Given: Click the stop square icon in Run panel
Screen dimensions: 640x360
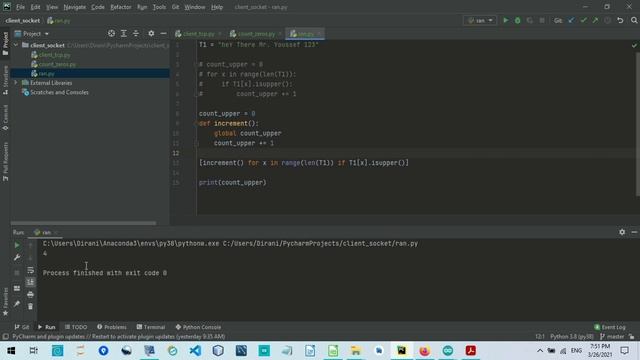Looking at the screenshot, I should (x=17, y=273).
